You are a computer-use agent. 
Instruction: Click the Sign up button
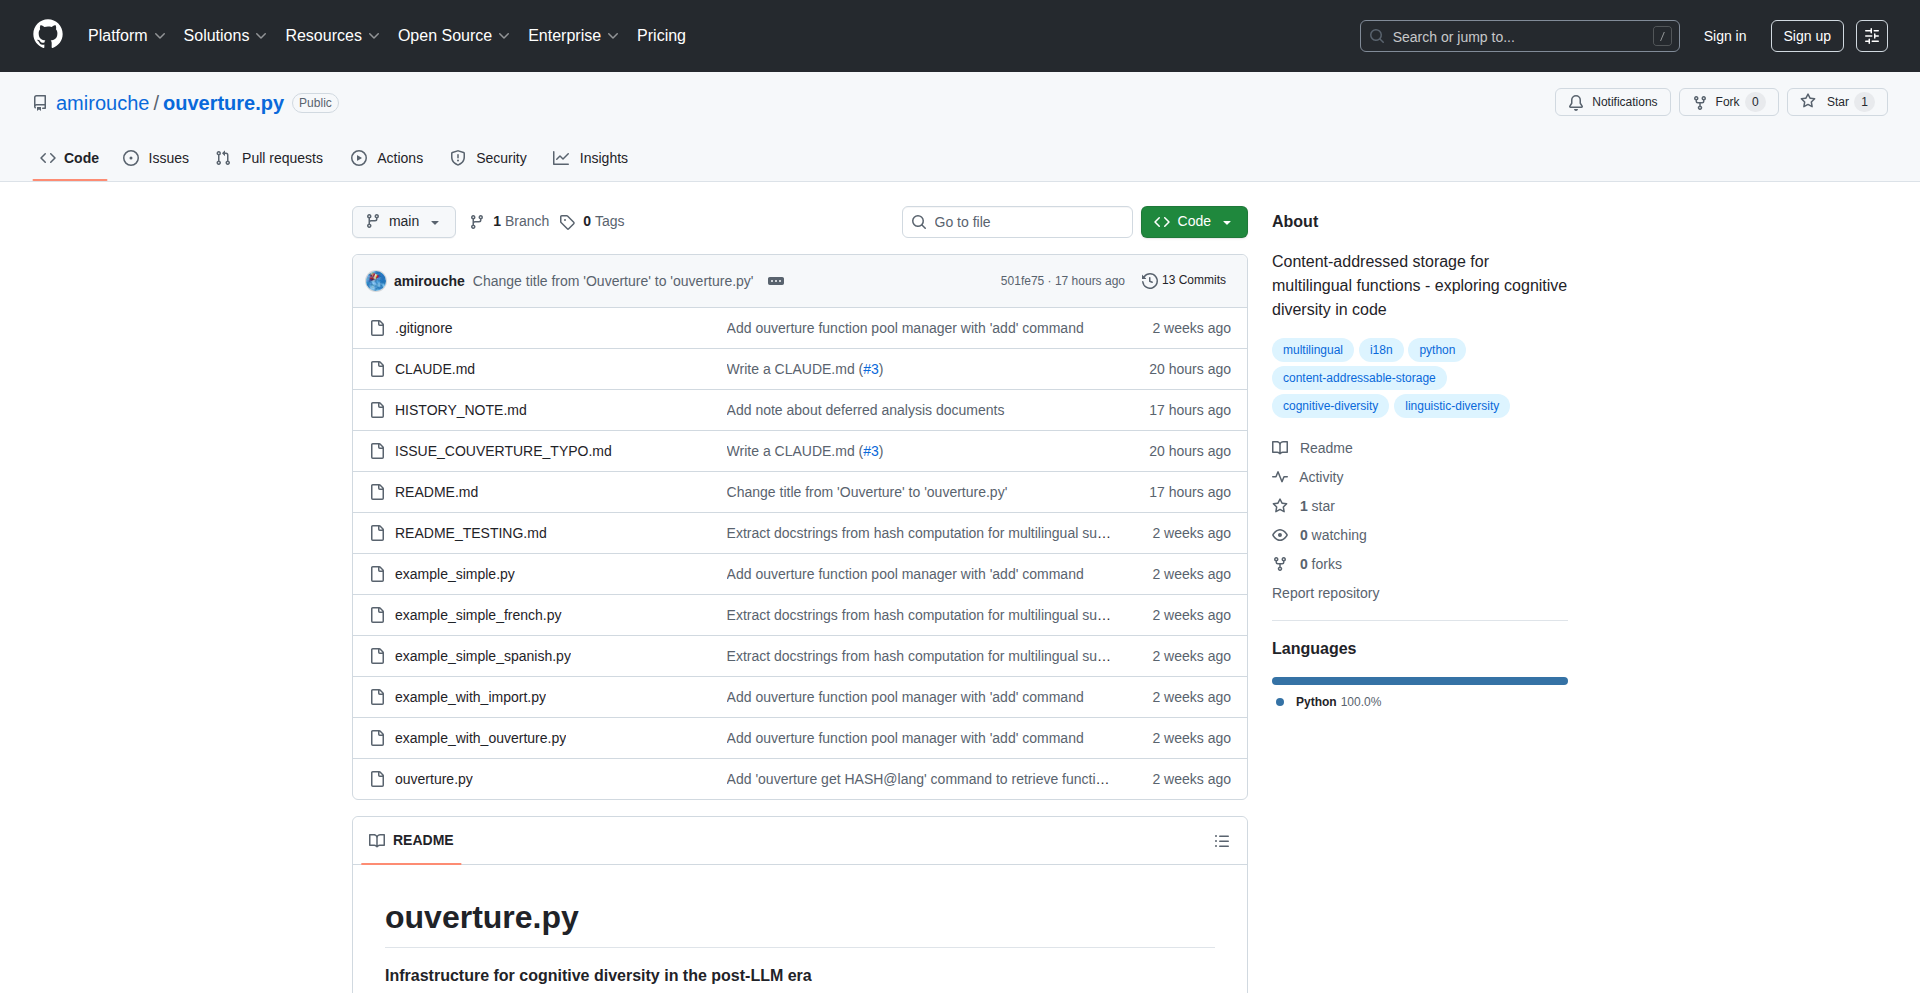(1806, 36)
